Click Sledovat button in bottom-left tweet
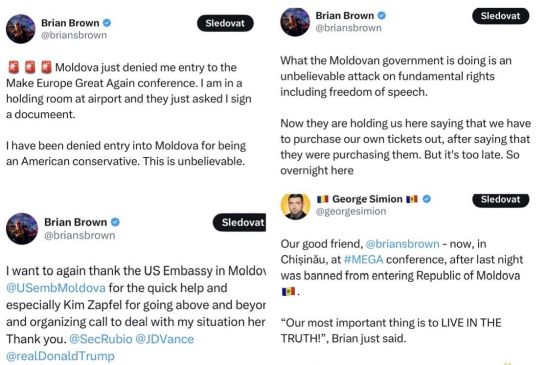The height and width of the screenshot is (365, 550). [239, 222]
